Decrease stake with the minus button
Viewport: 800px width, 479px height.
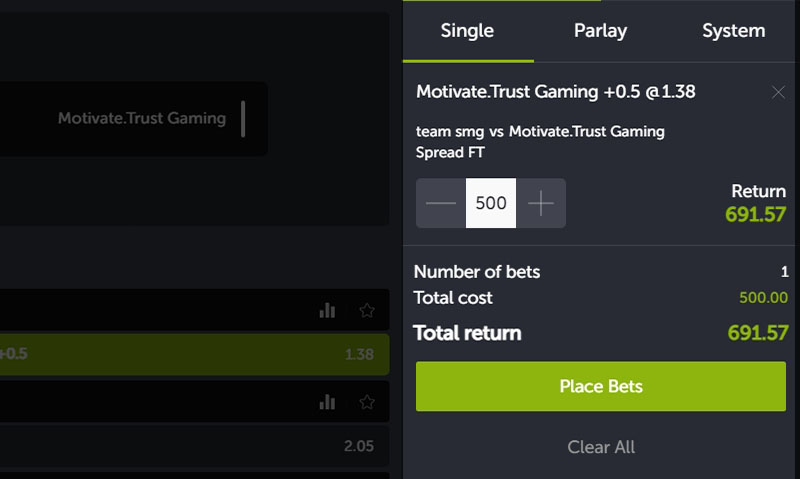(441, 203)
